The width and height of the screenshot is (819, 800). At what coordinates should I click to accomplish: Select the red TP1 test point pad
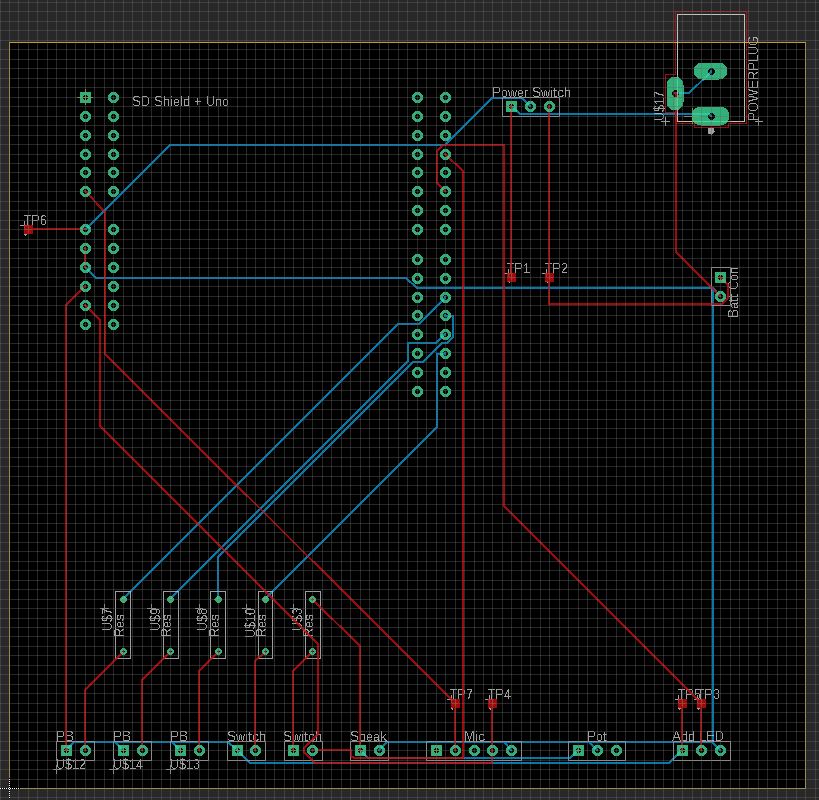511,278
